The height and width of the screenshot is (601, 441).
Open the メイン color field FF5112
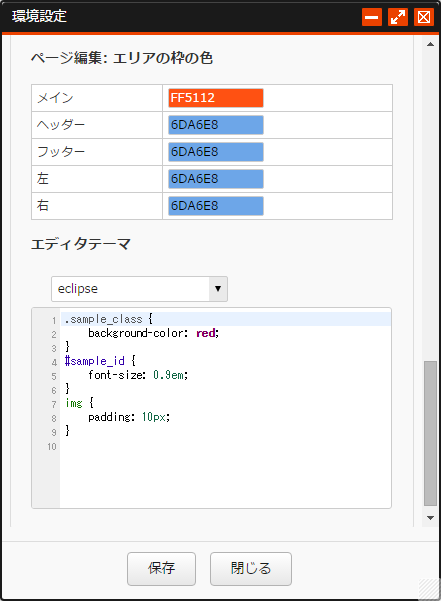click(x=216, y=98)
